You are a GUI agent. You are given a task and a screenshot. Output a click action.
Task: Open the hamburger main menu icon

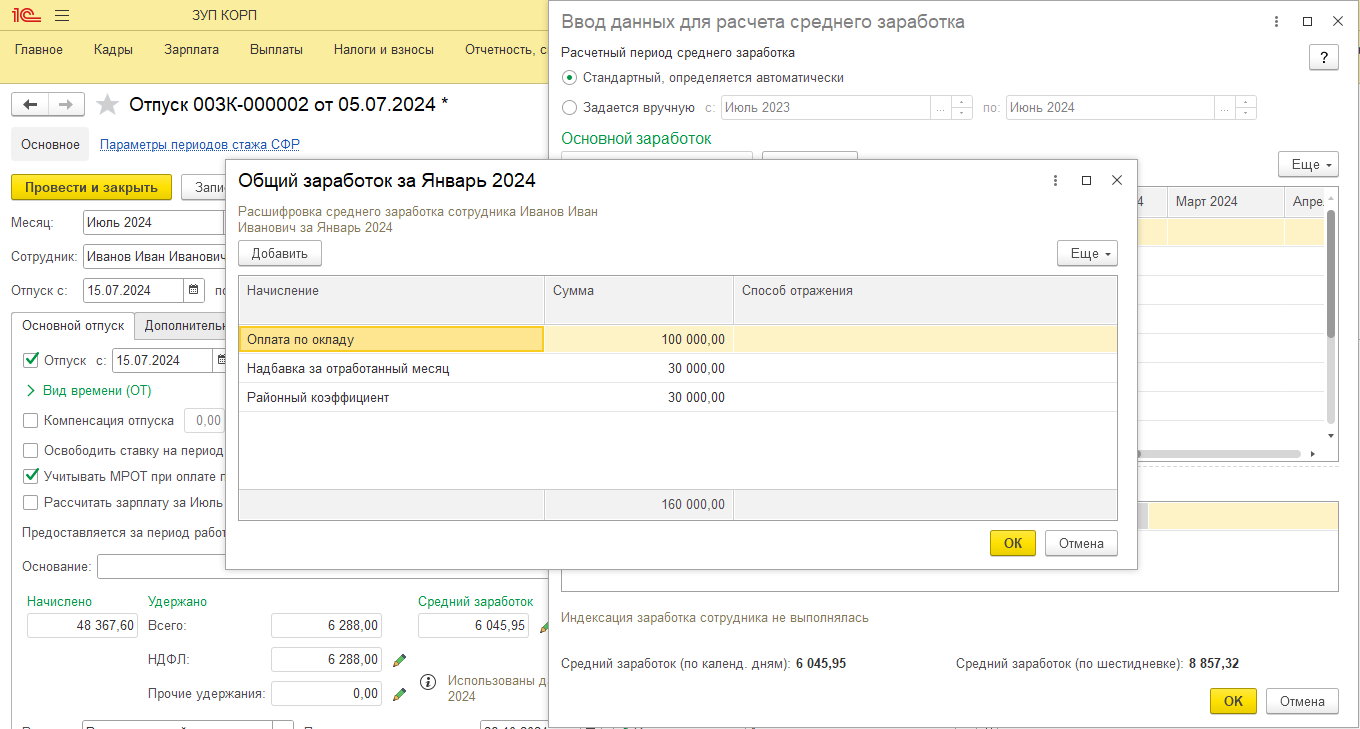coord(62,16)
